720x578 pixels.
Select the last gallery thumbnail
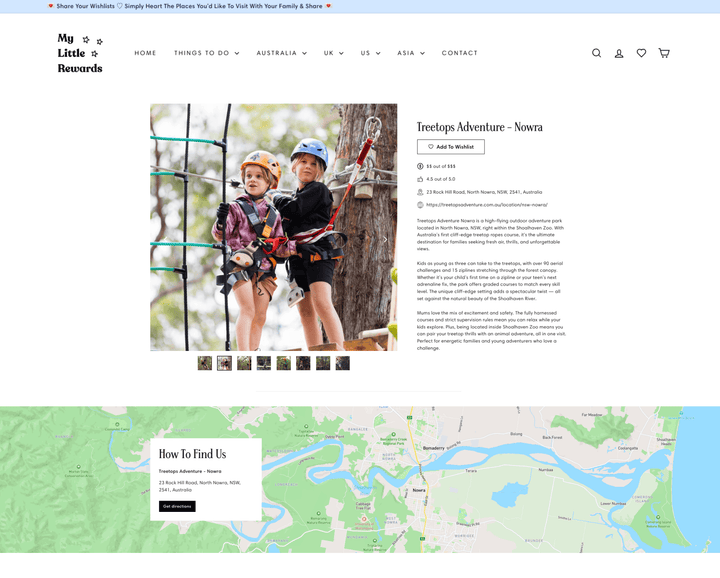click(x=343, y=363)
